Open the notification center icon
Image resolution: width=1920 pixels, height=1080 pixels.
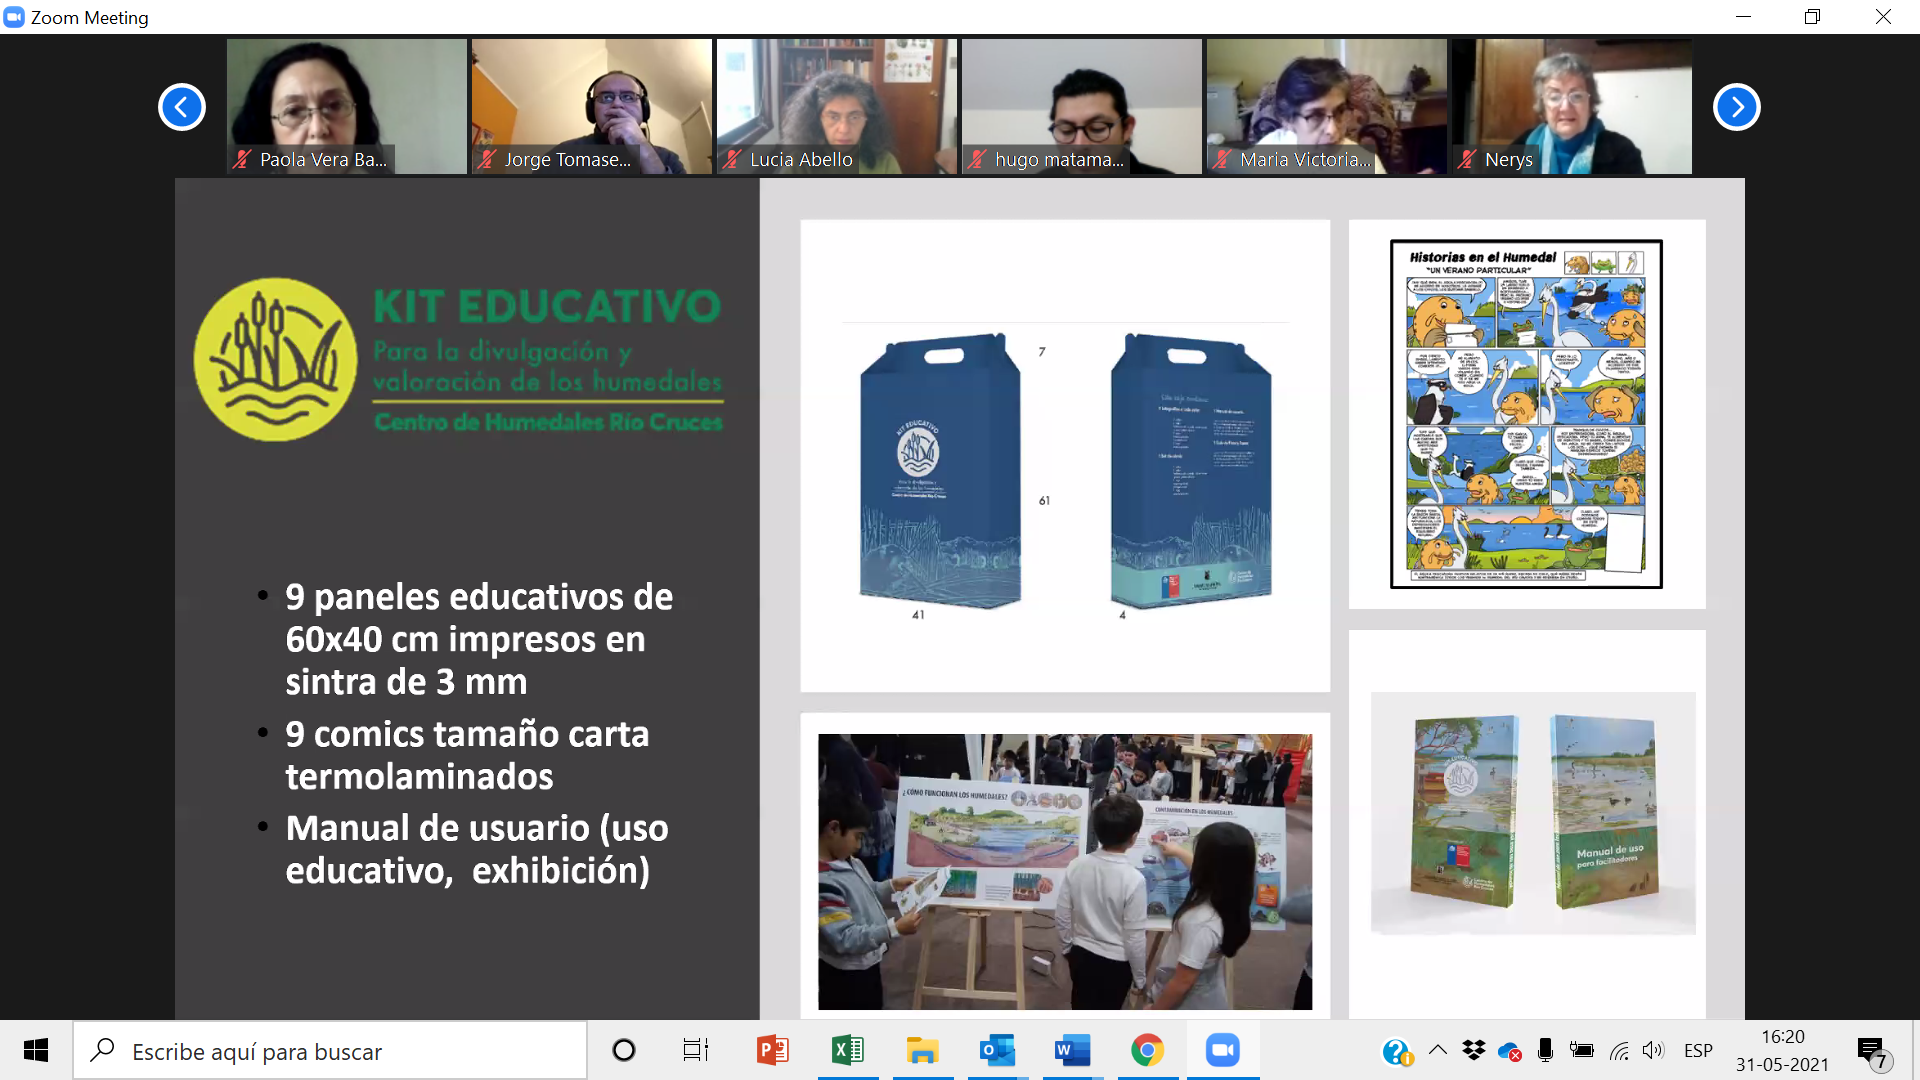1871,1052
